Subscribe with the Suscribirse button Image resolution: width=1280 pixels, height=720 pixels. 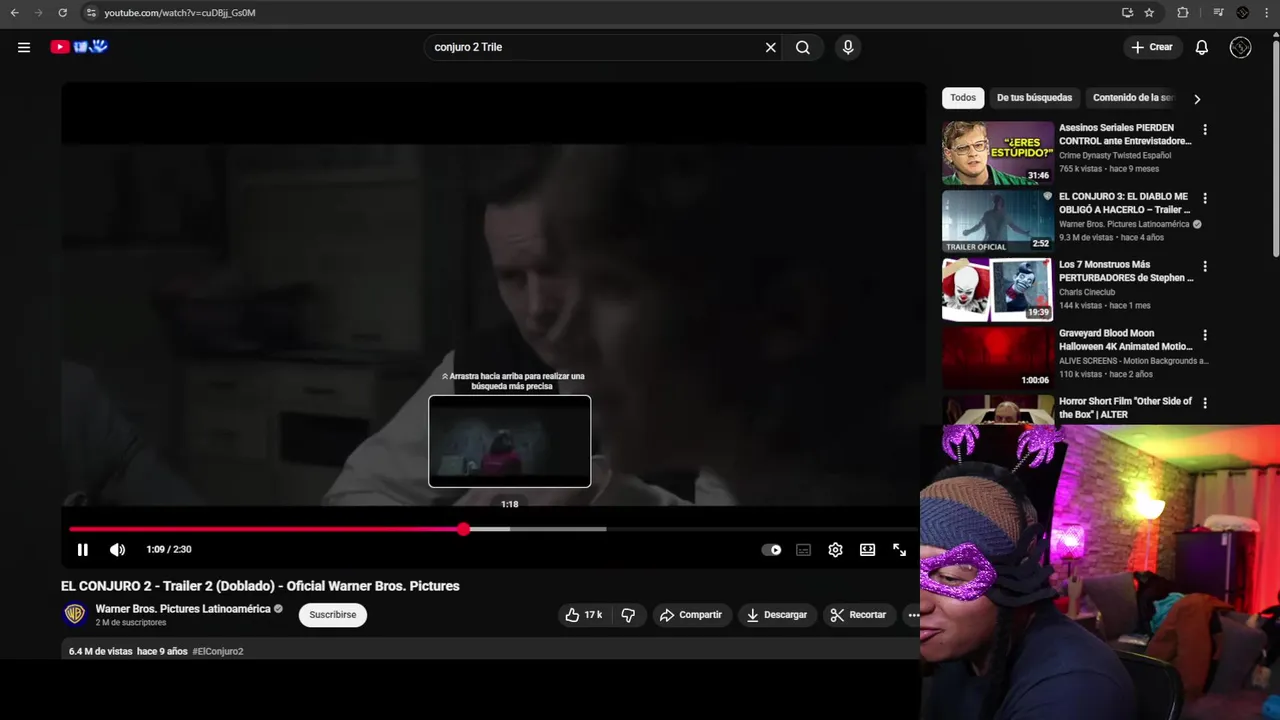point(333,615)
